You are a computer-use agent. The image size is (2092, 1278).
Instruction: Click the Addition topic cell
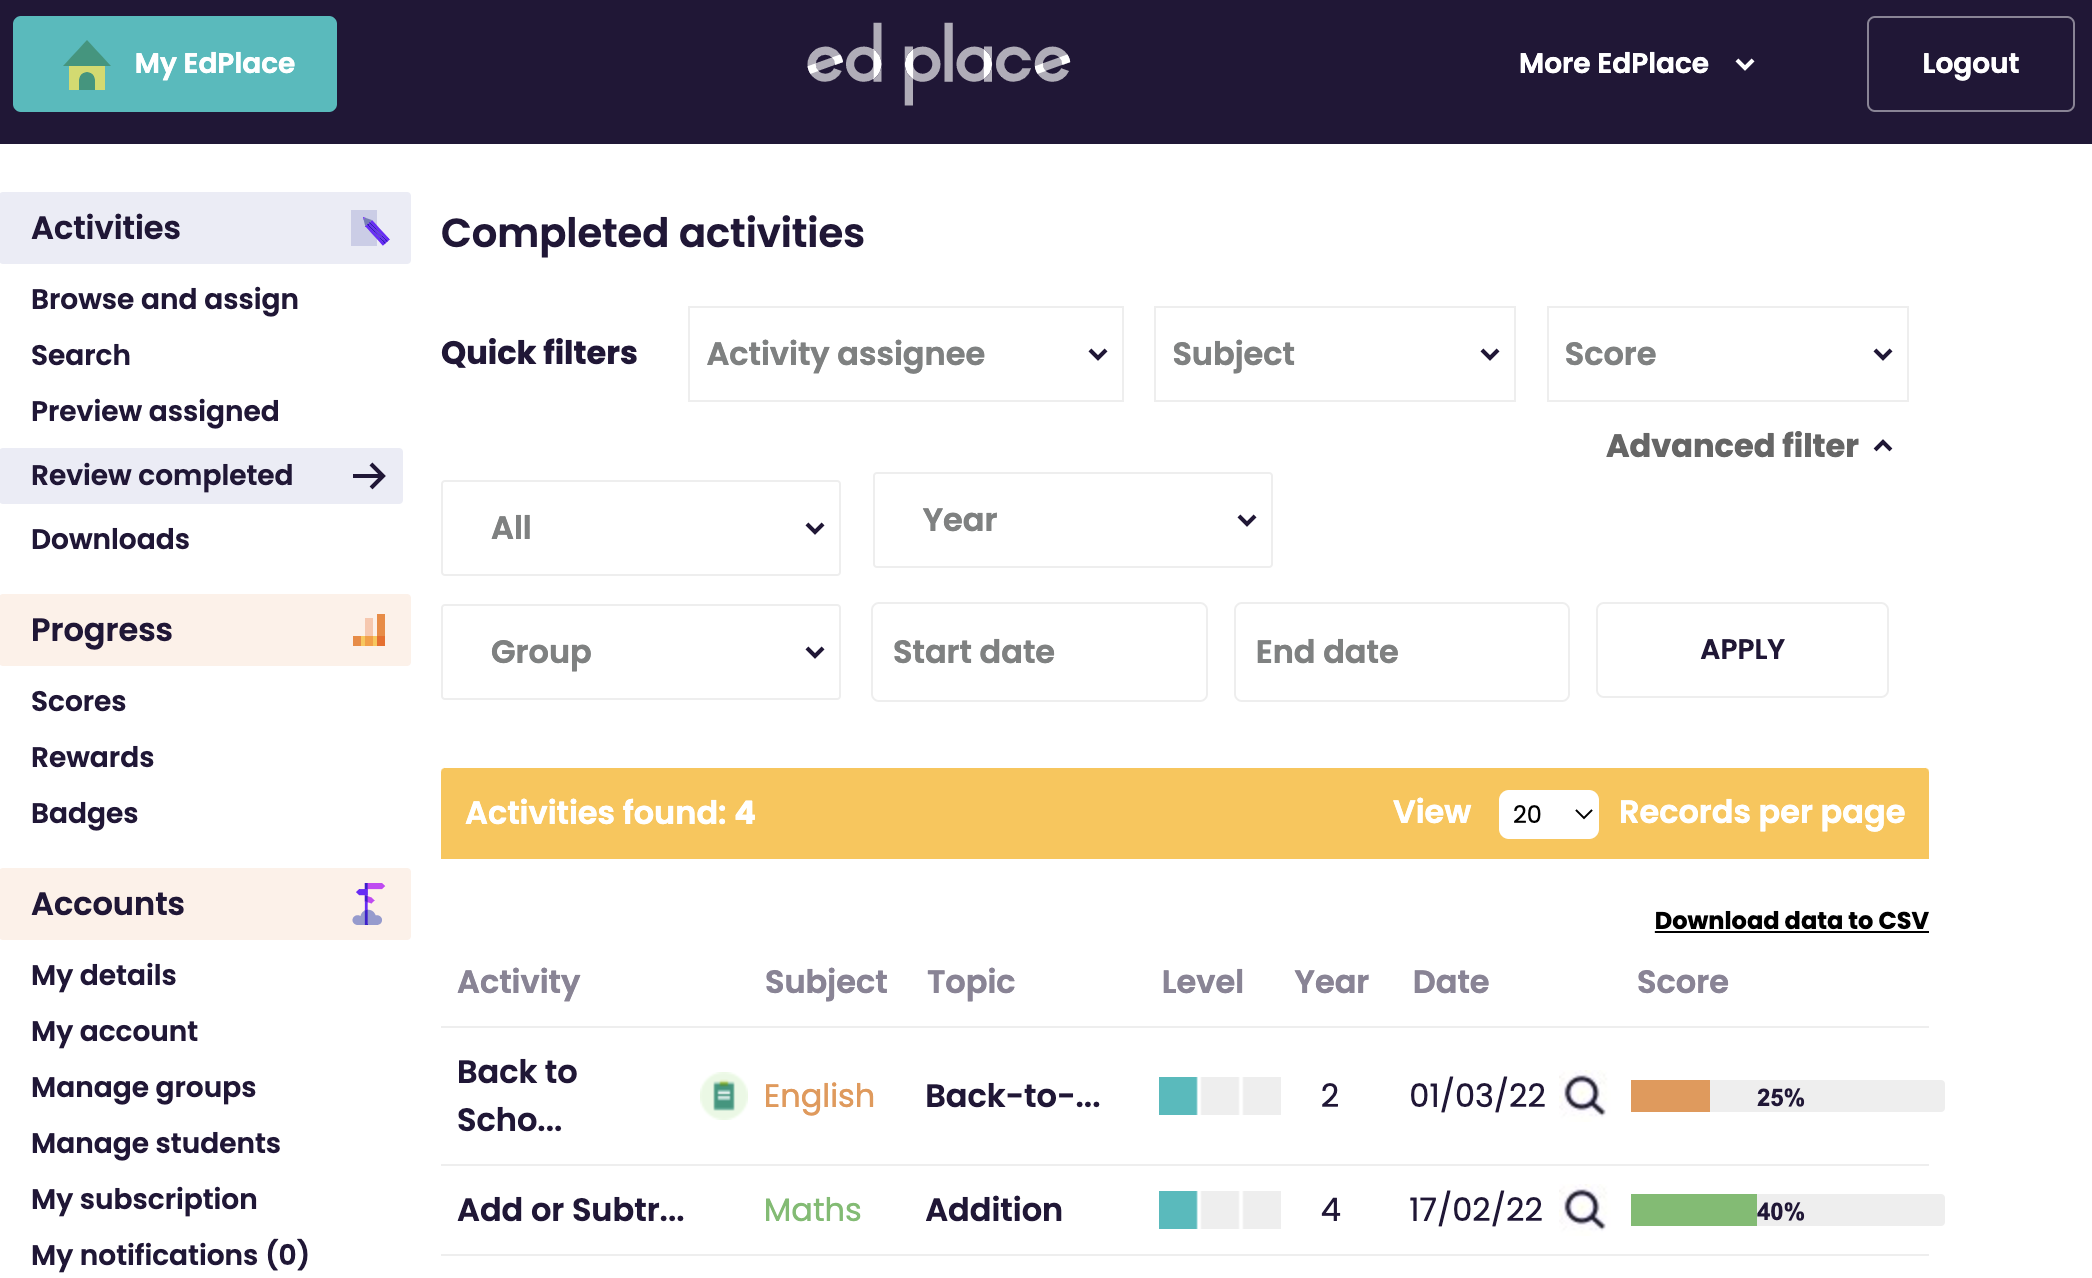pyautogui.click(x=994, y=1210)
